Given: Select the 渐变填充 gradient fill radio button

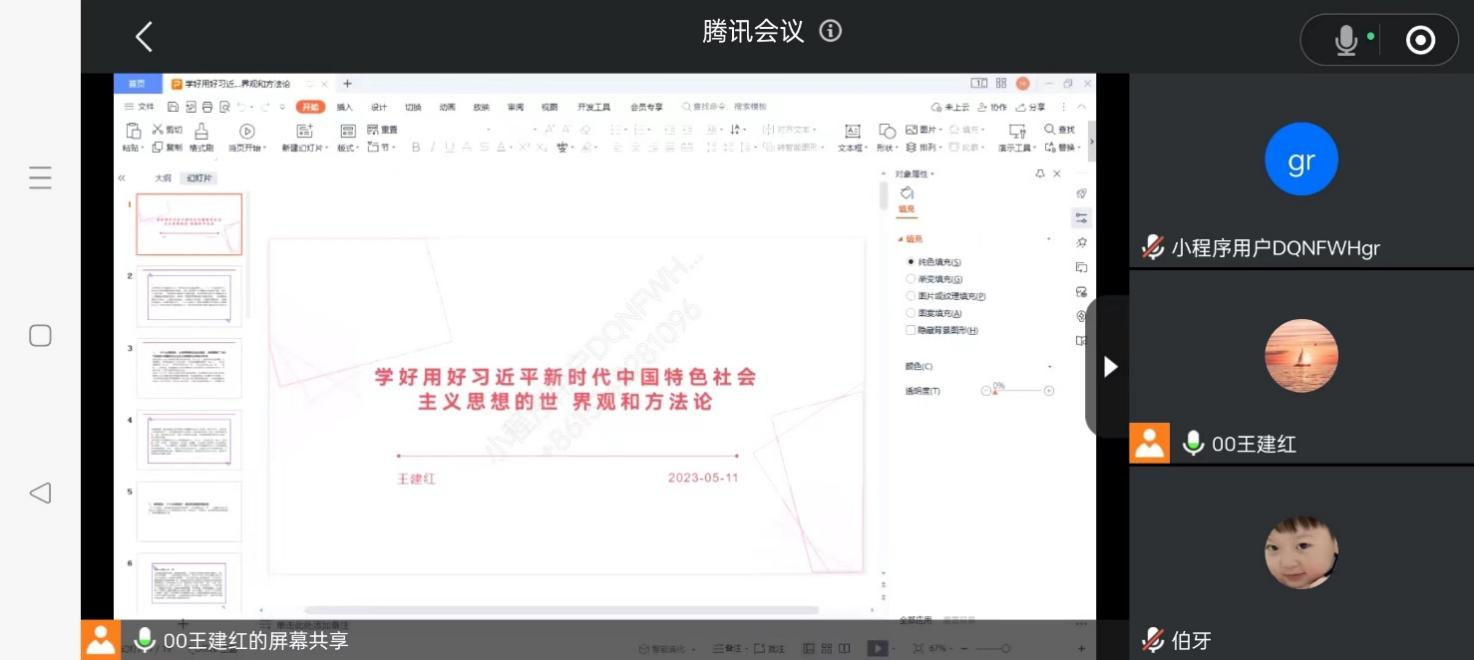Looking at the screenshot, I should pyautogui.click(x=910, y=279).
